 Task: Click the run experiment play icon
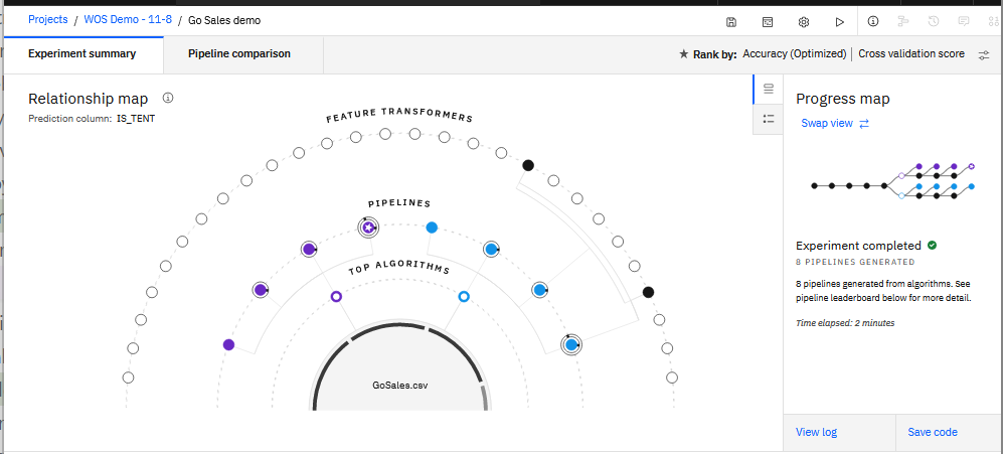(x=840, y=21)
